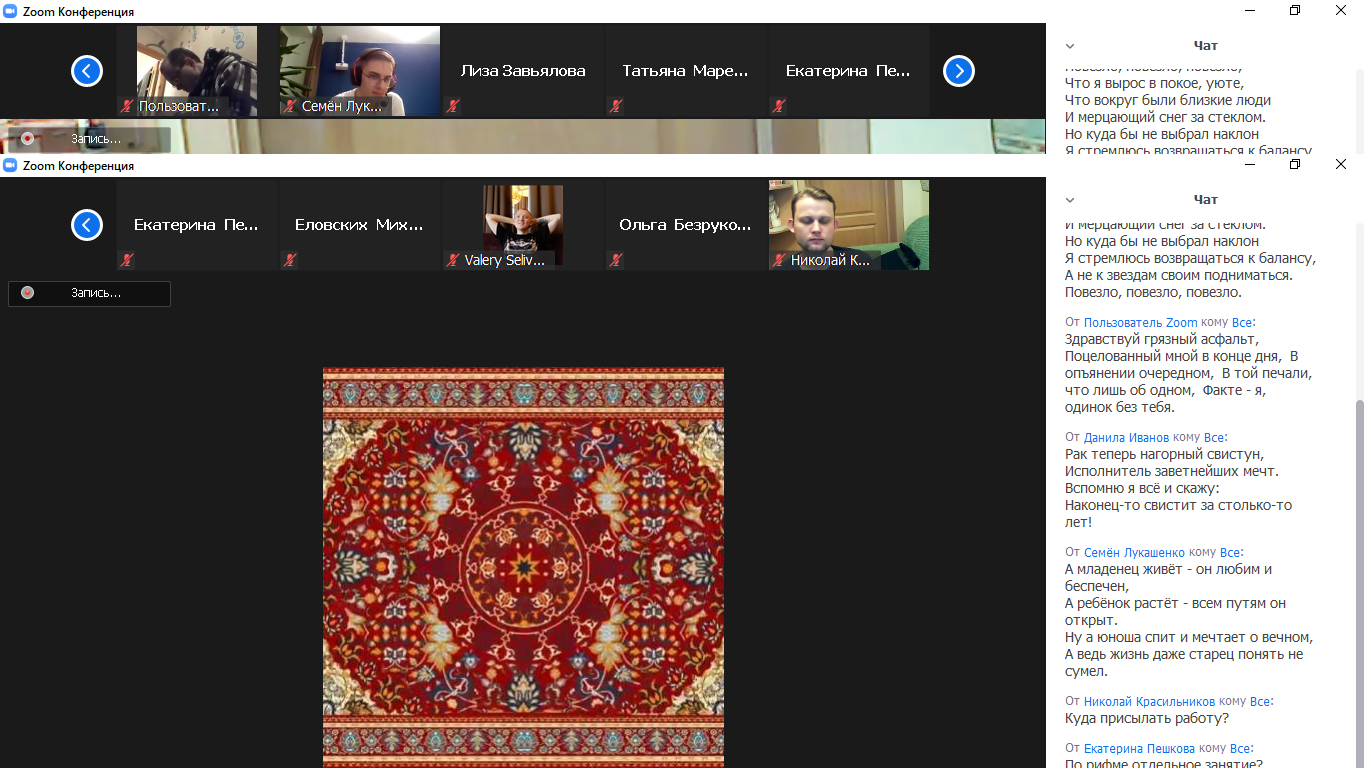Click message Куда присылать работу?
The image size is (1366, 768).
[1147, 718]
